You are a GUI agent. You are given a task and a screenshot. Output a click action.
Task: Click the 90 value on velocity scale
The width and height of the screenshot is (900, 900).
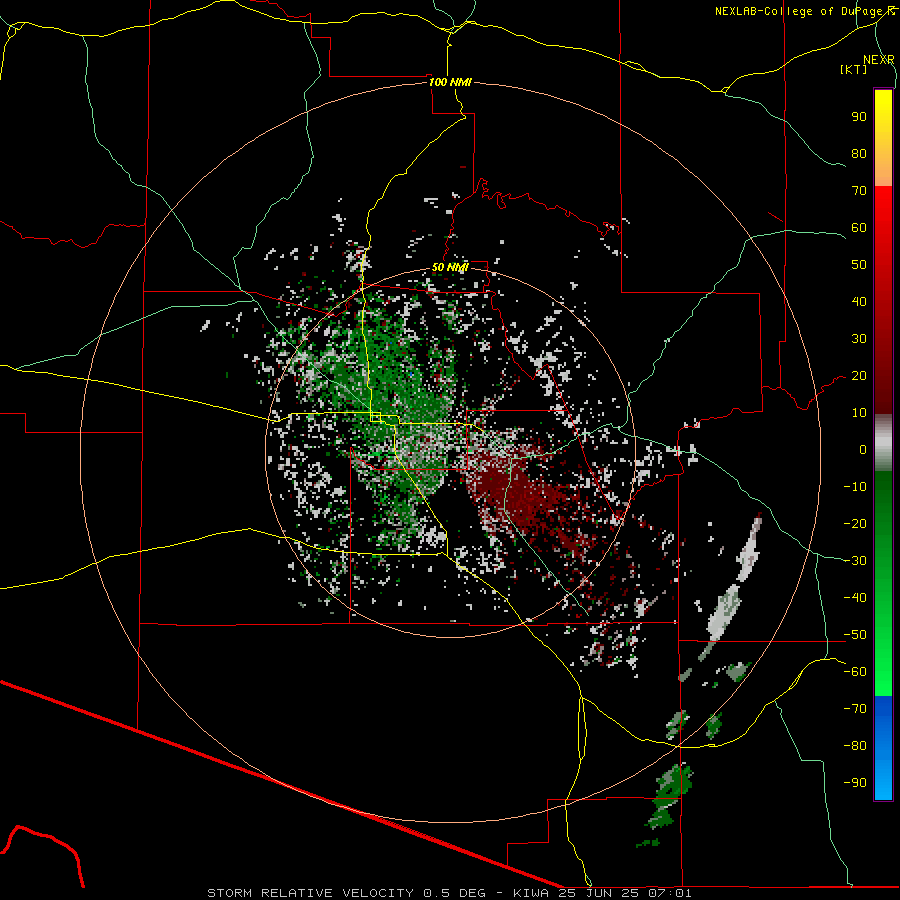pos(859,117)
